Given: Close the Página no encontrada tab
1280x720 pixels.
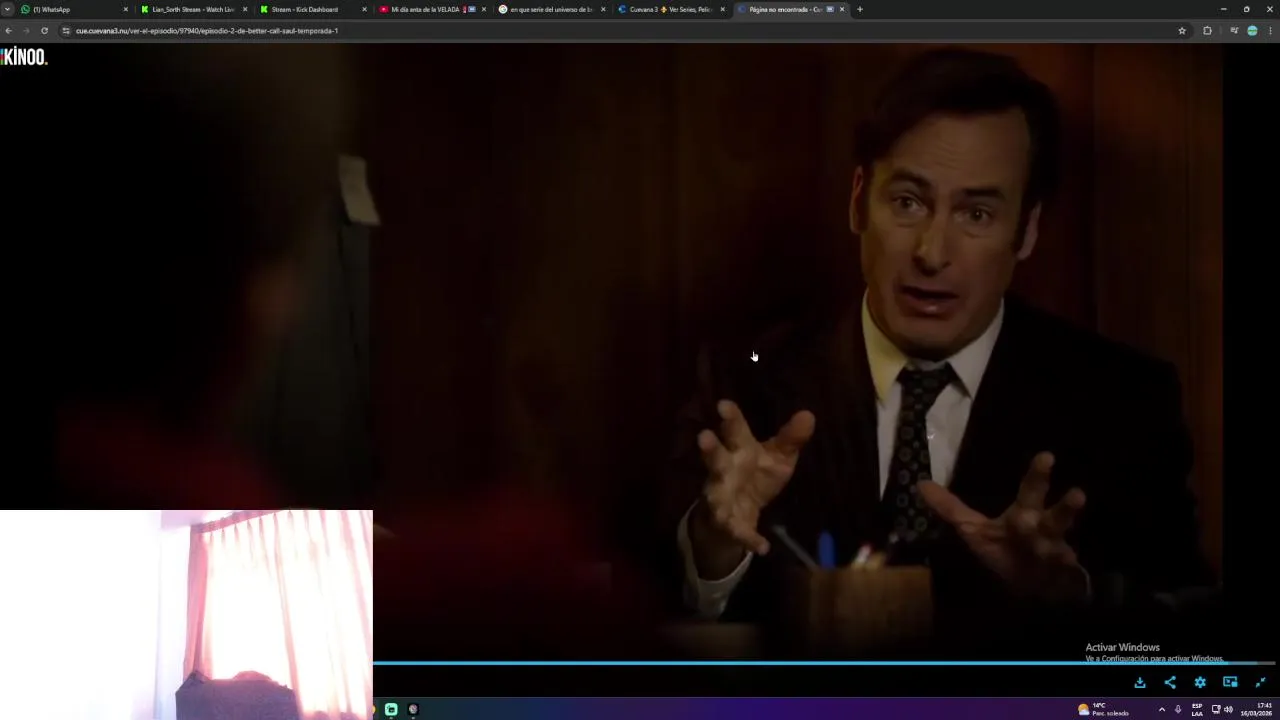Looking at the screenshot, I should [842, 9].
